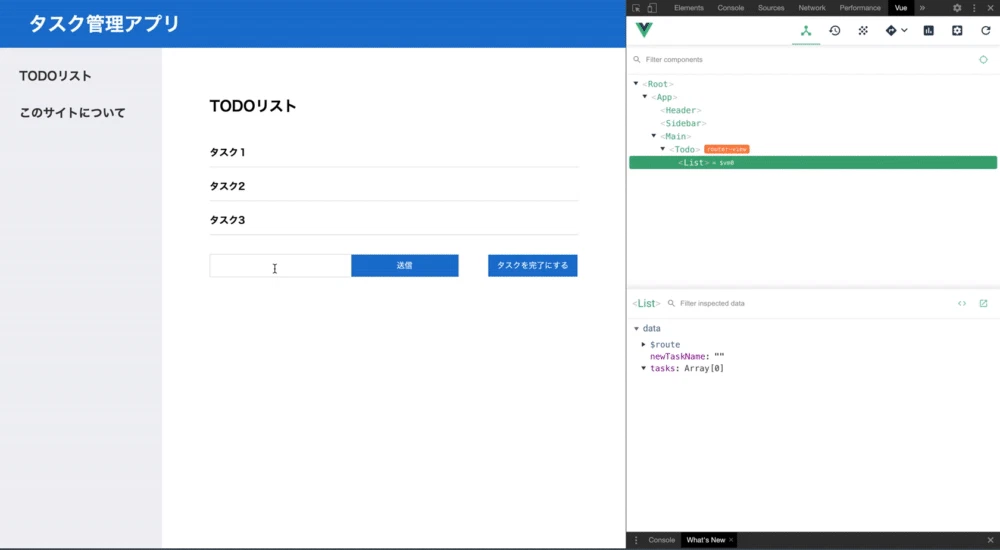Select the Main component in the tree

pos(675,137)
